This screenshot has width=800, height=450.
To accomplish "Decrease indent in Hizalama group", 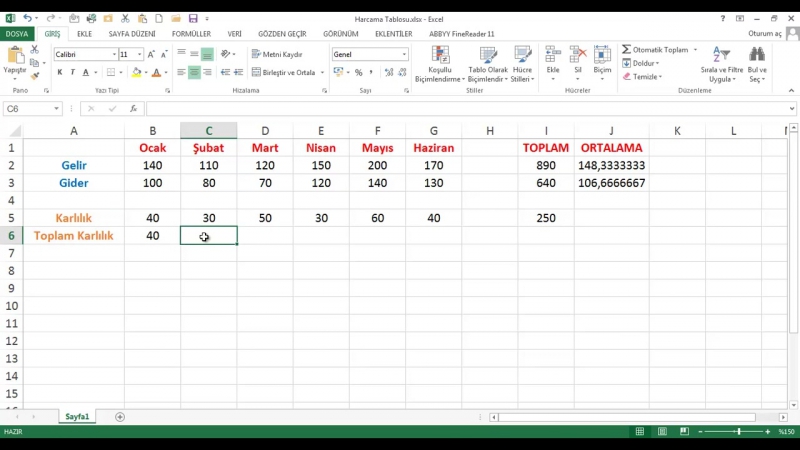I will [x=225, y=72].
